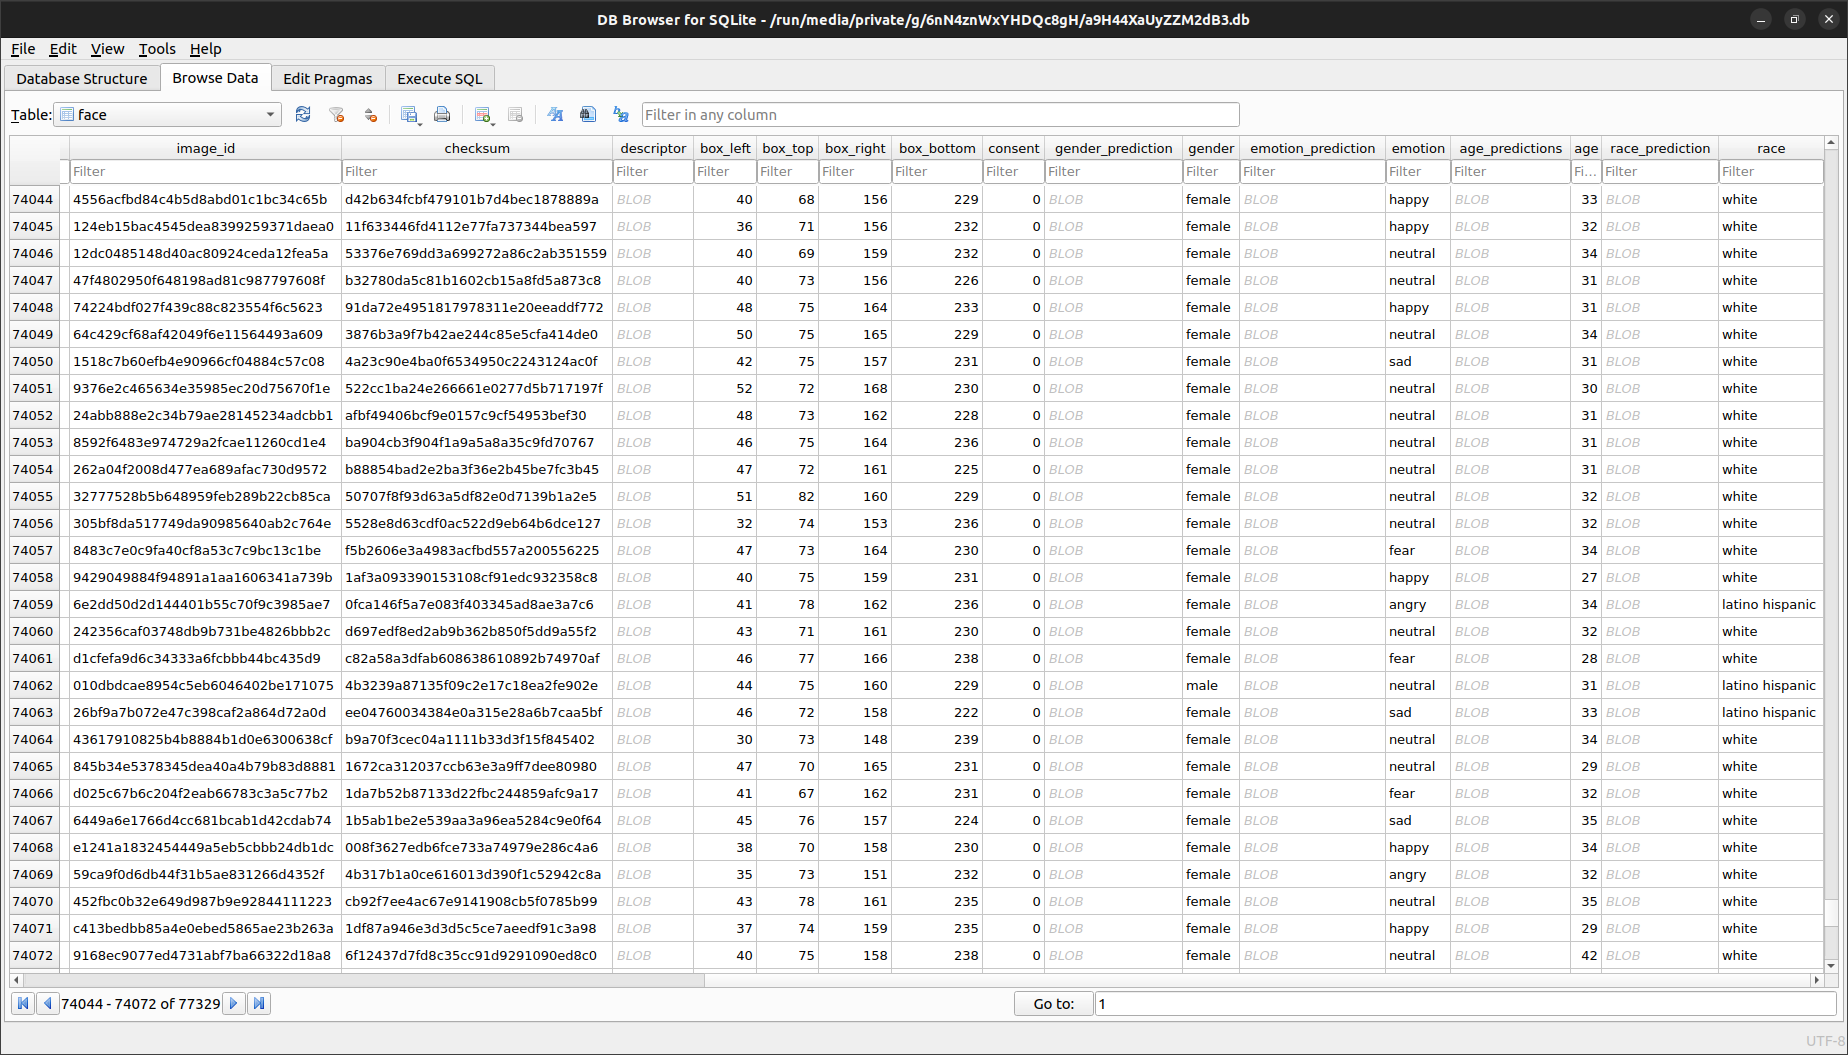Image resolution: width=1848 pixels, height=1055 pixels.
Task: Select descriptor BLOB cell in row 74050
Action: coord(653,362)
